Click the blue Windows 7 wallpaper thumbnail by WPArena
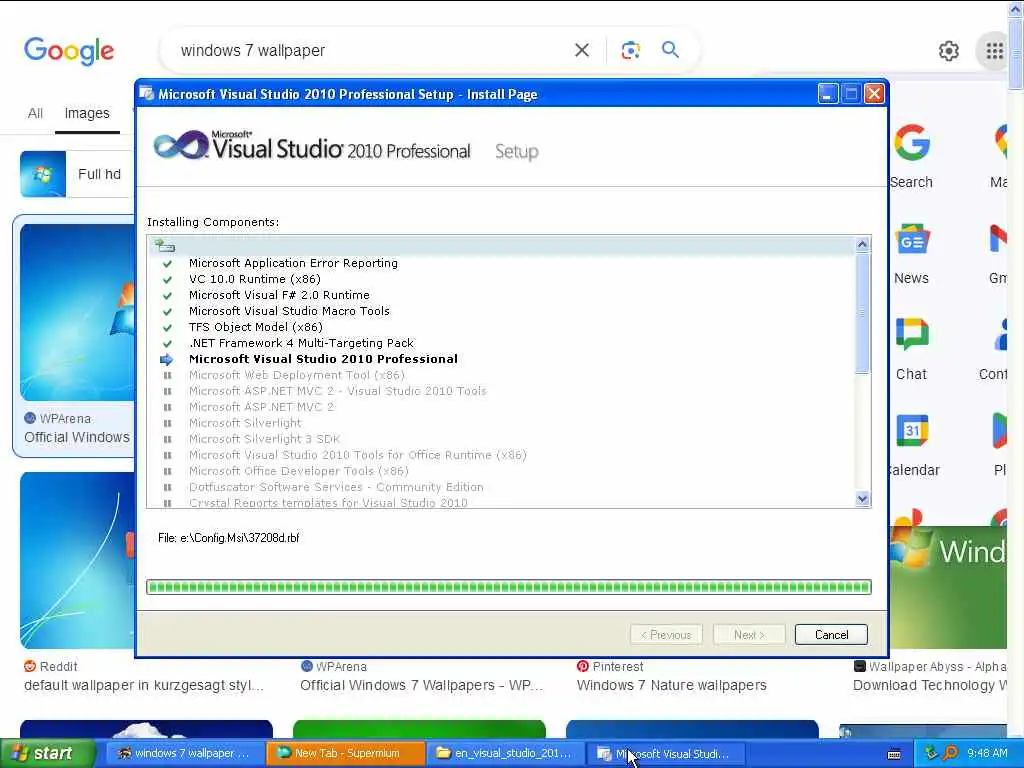This screenshot has height=768, width=1024. 77,312
